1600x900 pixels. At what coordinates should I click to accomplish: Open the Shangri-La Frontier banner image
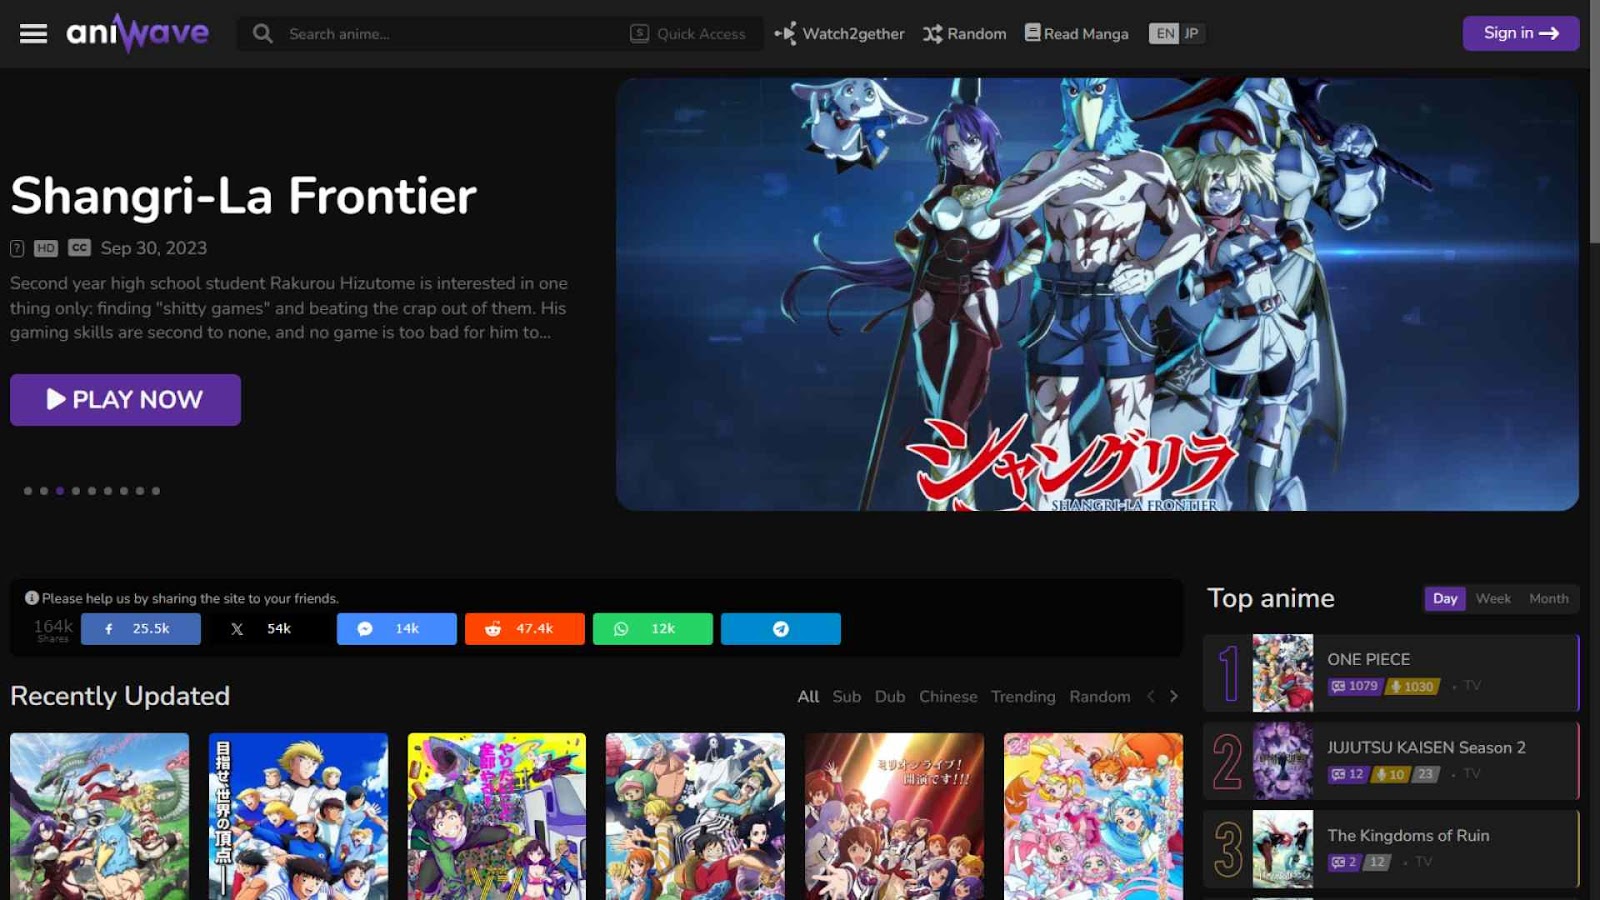pyautogui.click(x=1097, y=294)
